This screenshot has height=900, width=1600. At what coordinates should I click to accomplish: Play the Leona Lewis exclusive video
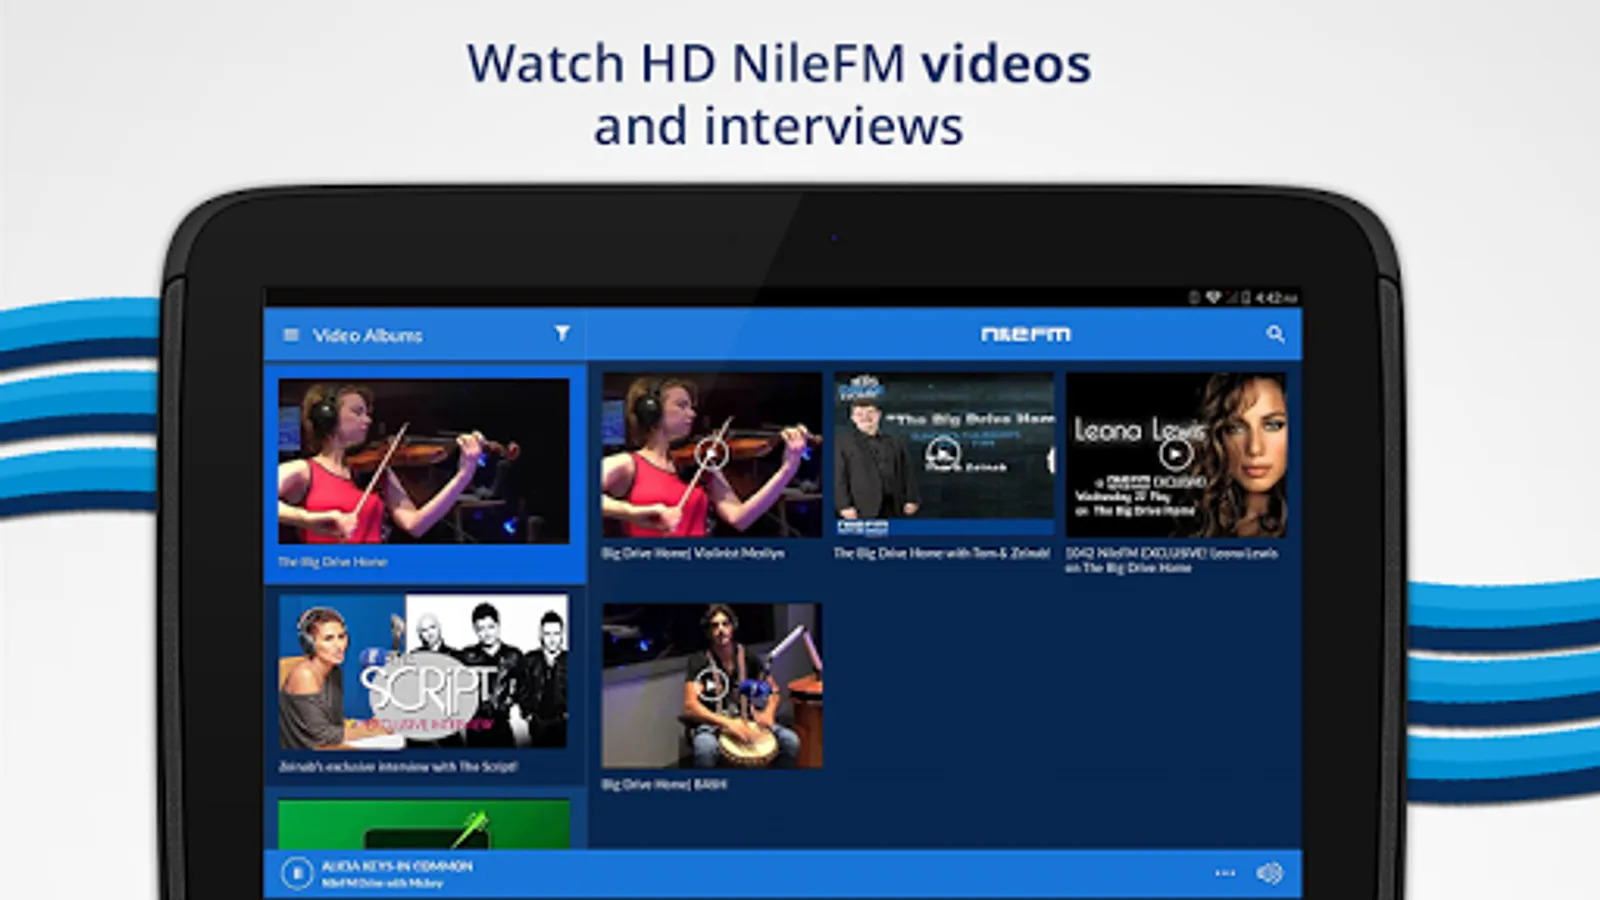click(x=1176, y=455)
